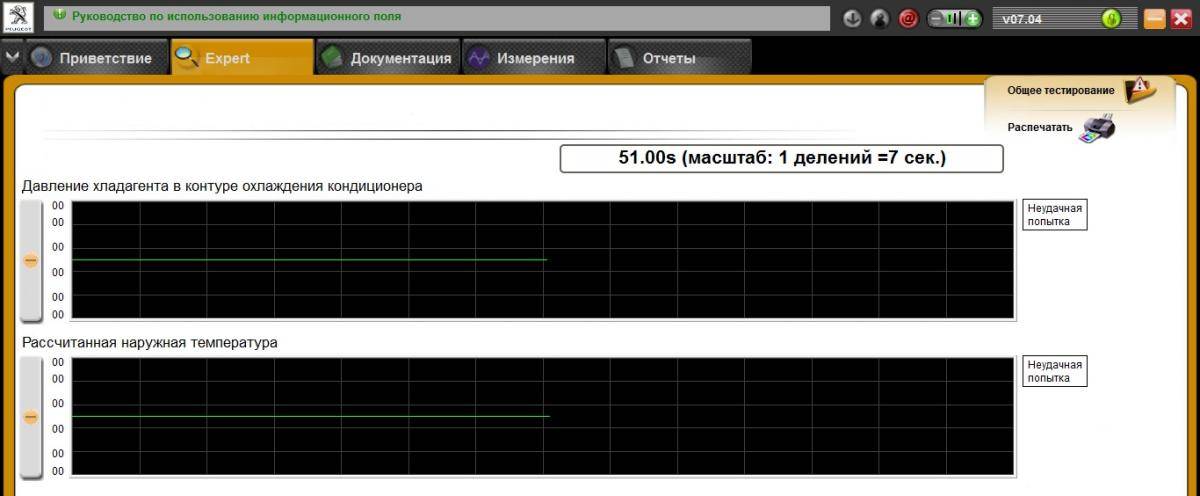
Task: Select the Отчеты tab
Action: (x=668, y=58)
